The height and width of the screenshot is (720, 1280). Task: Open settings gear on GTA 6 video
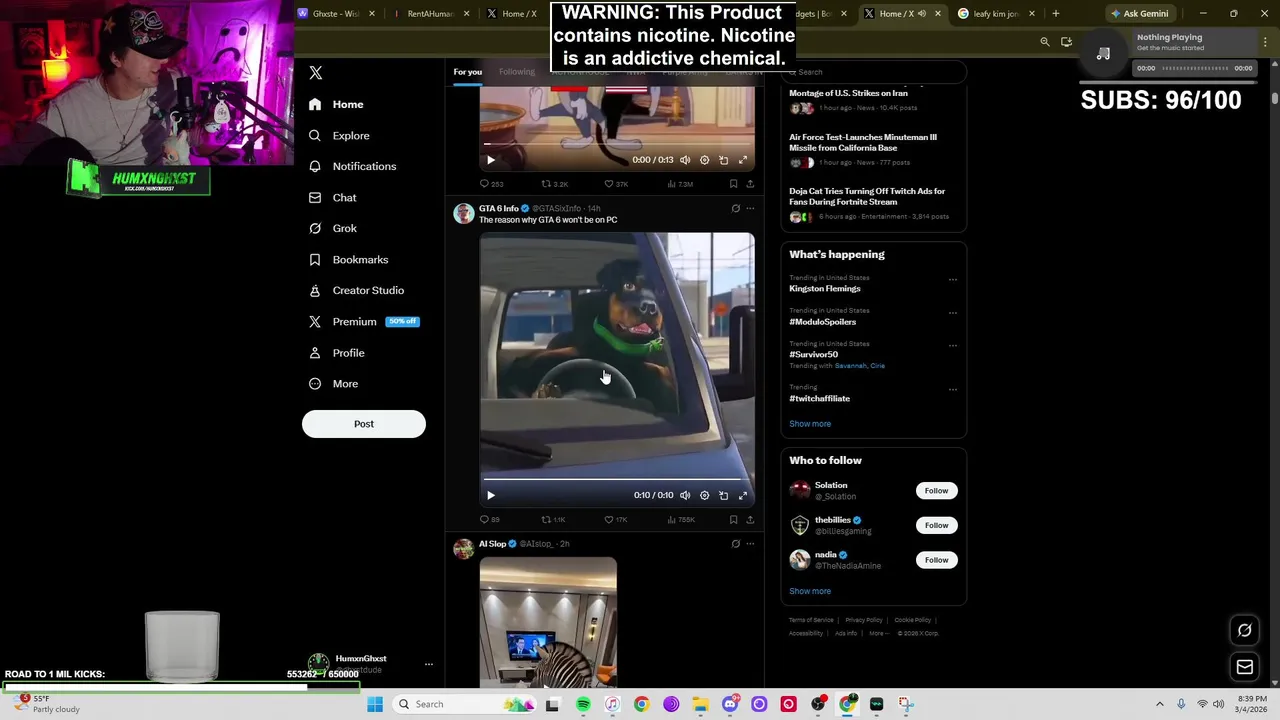pos(704,495)
